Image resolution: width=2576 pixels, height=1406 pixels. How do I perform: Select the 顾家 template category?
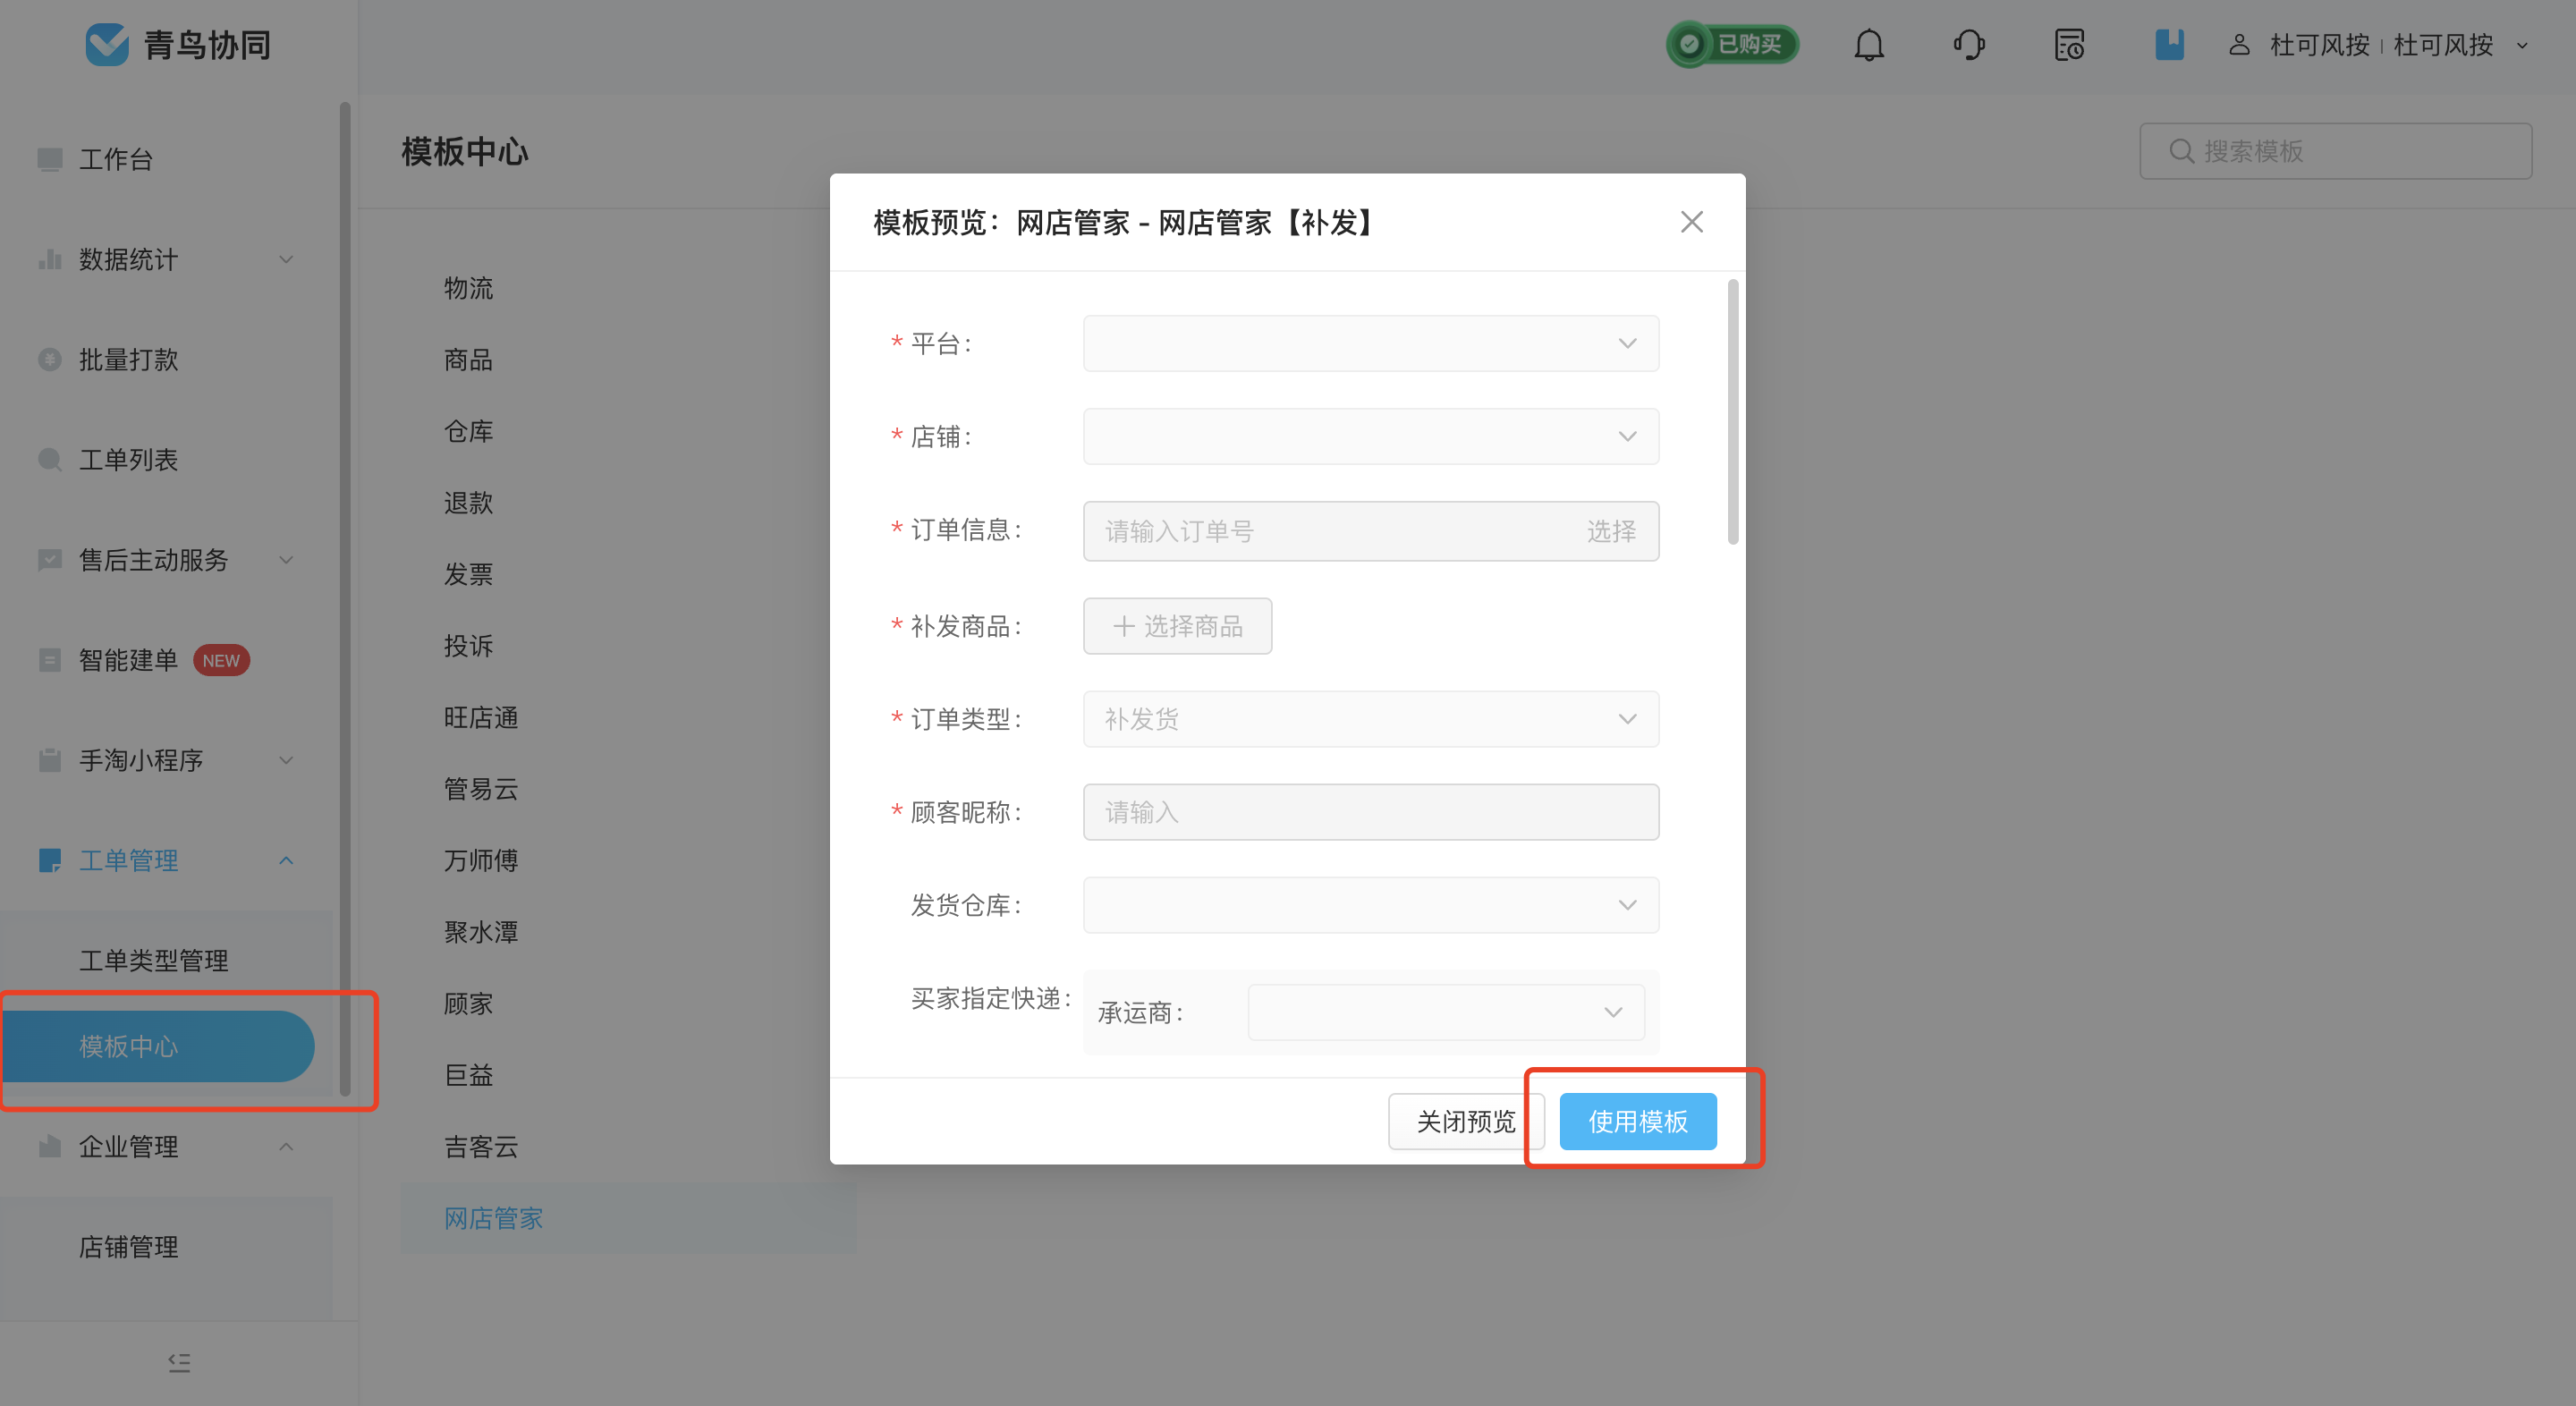pos(468,1003)
